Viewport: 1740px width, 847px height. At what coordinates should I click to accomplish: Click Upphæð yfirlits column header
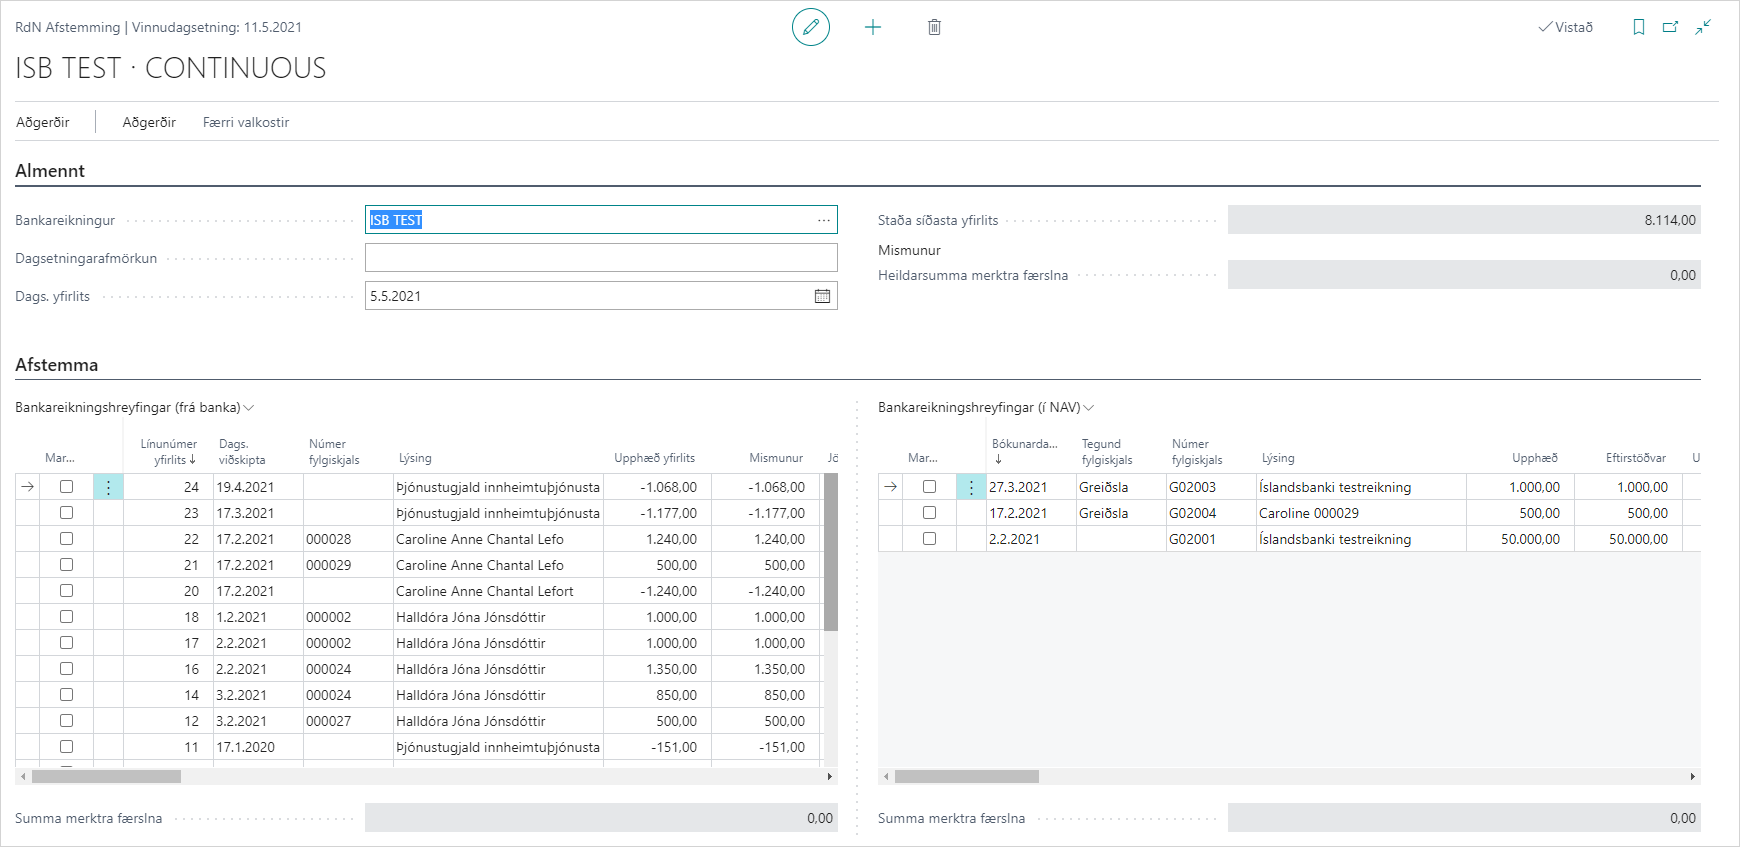654,458
